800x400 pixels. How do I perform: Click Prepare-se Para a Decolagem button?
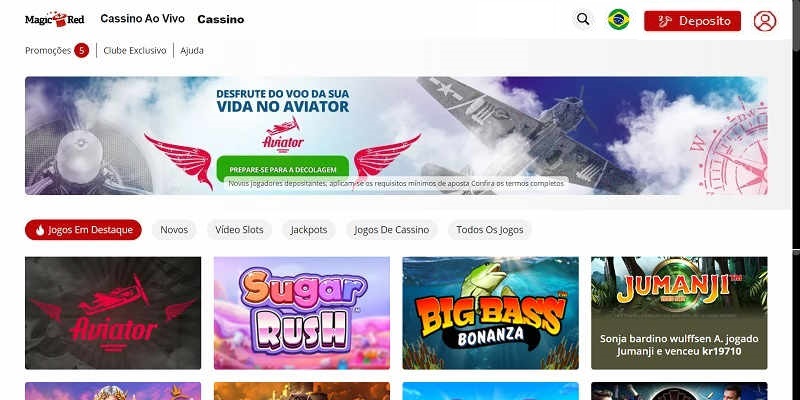pyautogui.click(x=283, y=169)
